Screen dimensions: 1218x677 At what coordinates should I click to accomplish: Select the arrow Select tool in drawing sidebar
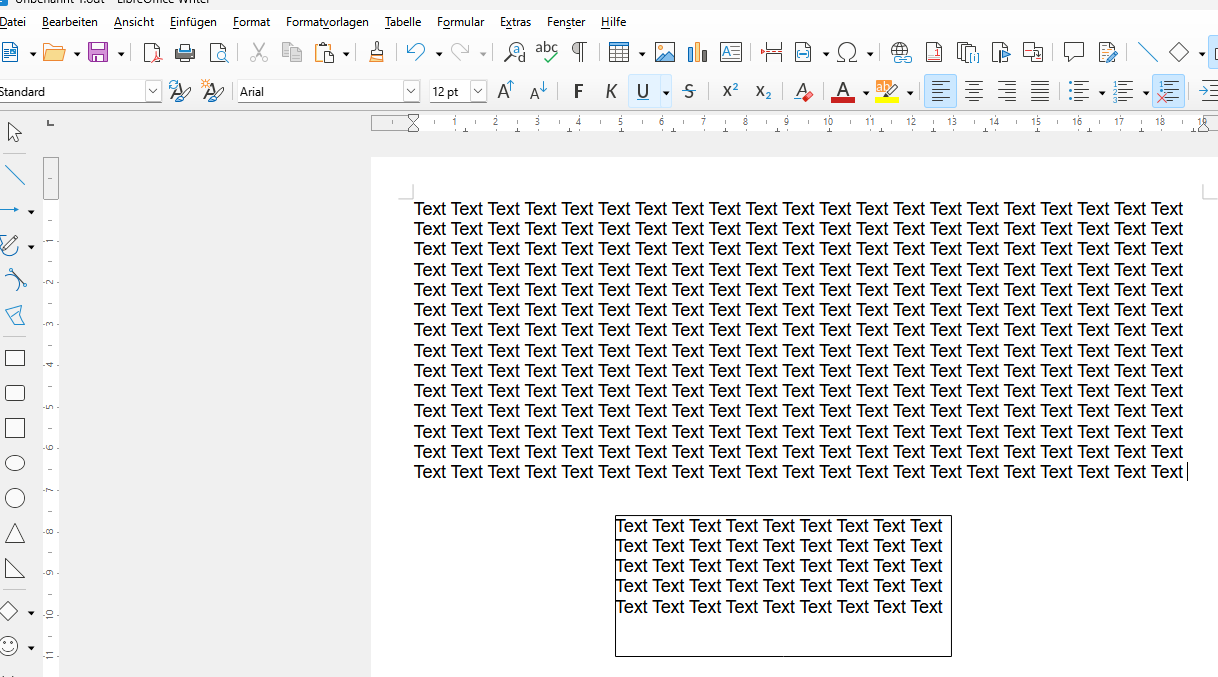[15, 132]
